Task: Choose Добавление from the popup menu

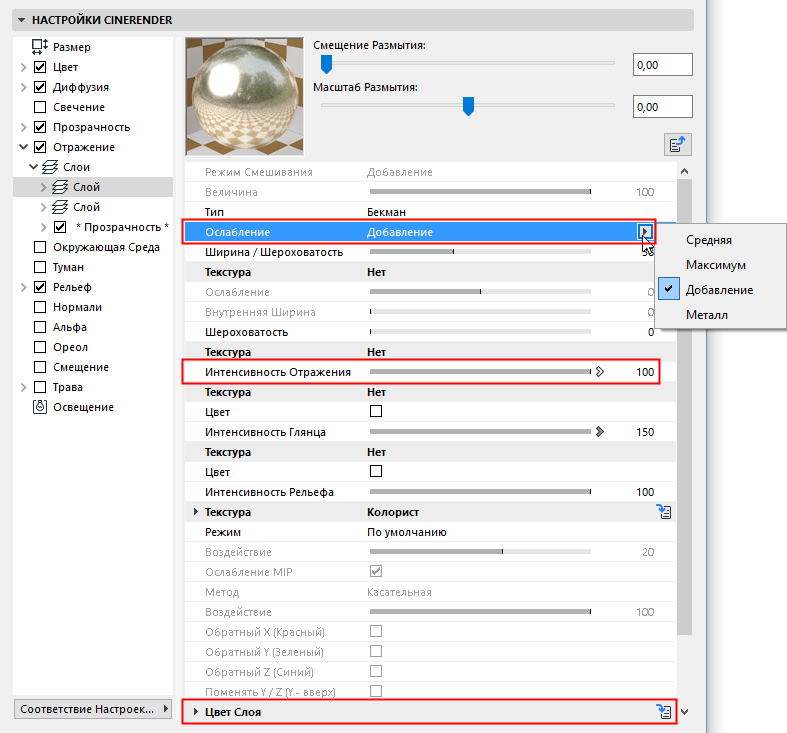Action: (719, 290)
